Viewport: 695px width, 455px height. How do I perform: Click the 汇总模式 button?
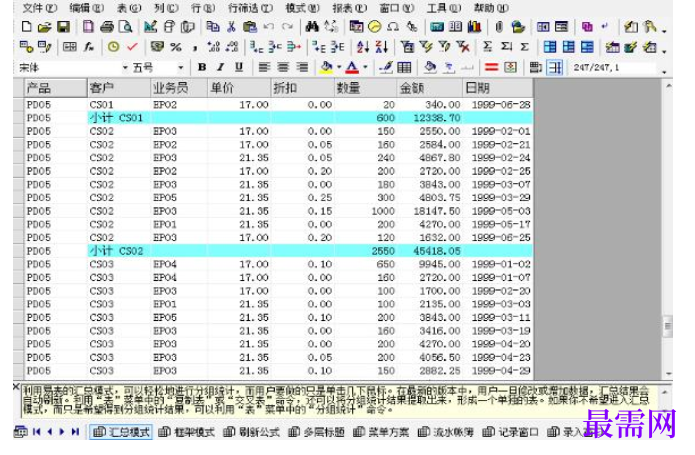(121, 432)
